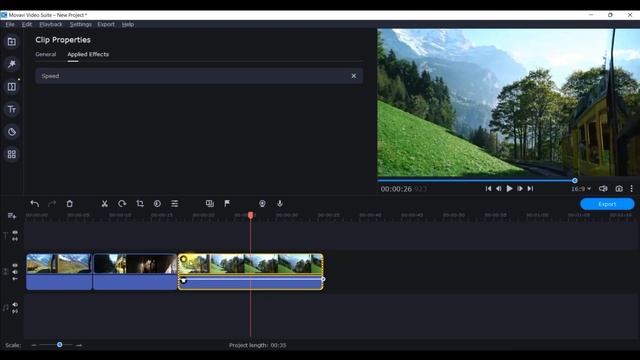Switch to the General tab
640x360 pixels.
(x=46, y=54)
